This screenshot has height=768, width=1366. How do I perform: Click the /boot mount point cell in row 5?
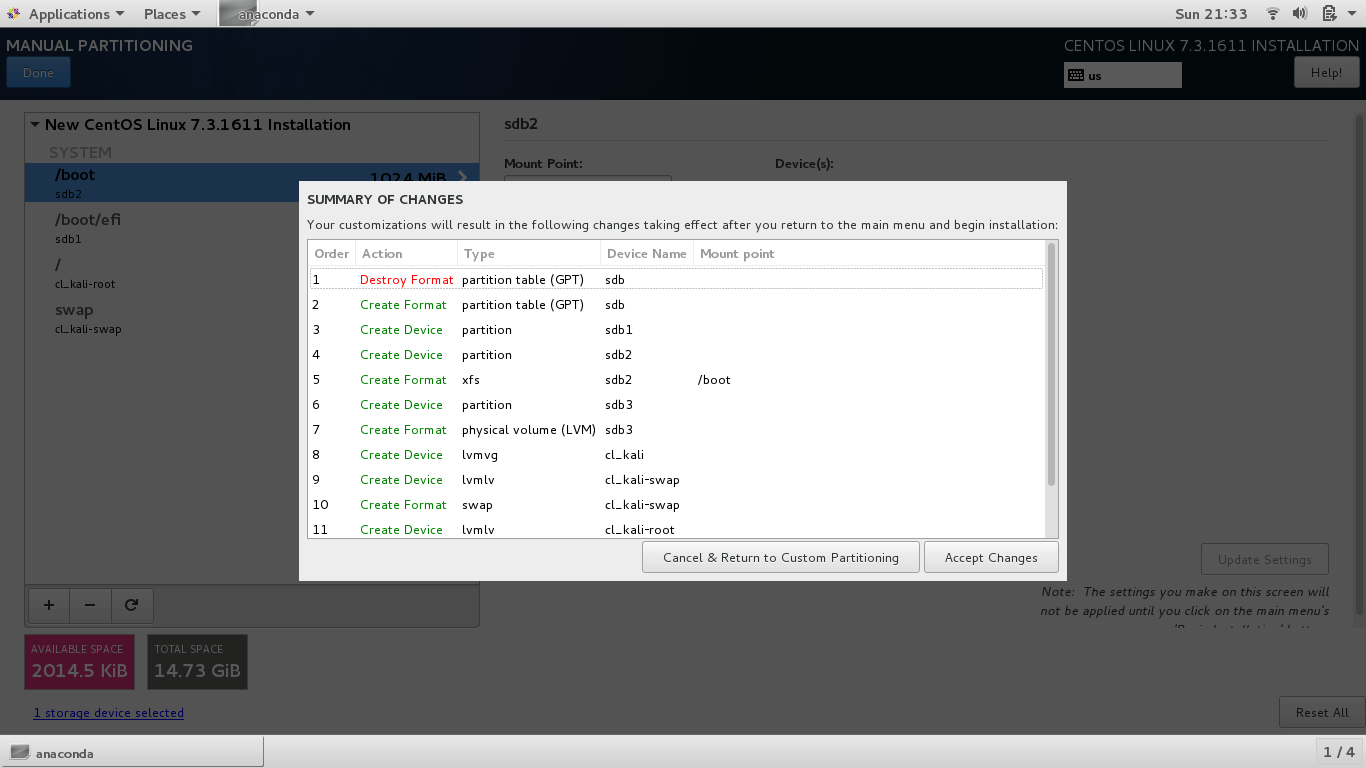point(714,380)
